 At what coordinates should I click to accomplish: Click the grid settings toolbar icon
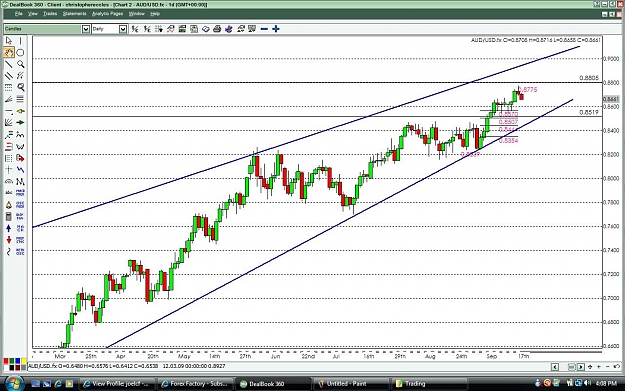[x=159, y=29]
